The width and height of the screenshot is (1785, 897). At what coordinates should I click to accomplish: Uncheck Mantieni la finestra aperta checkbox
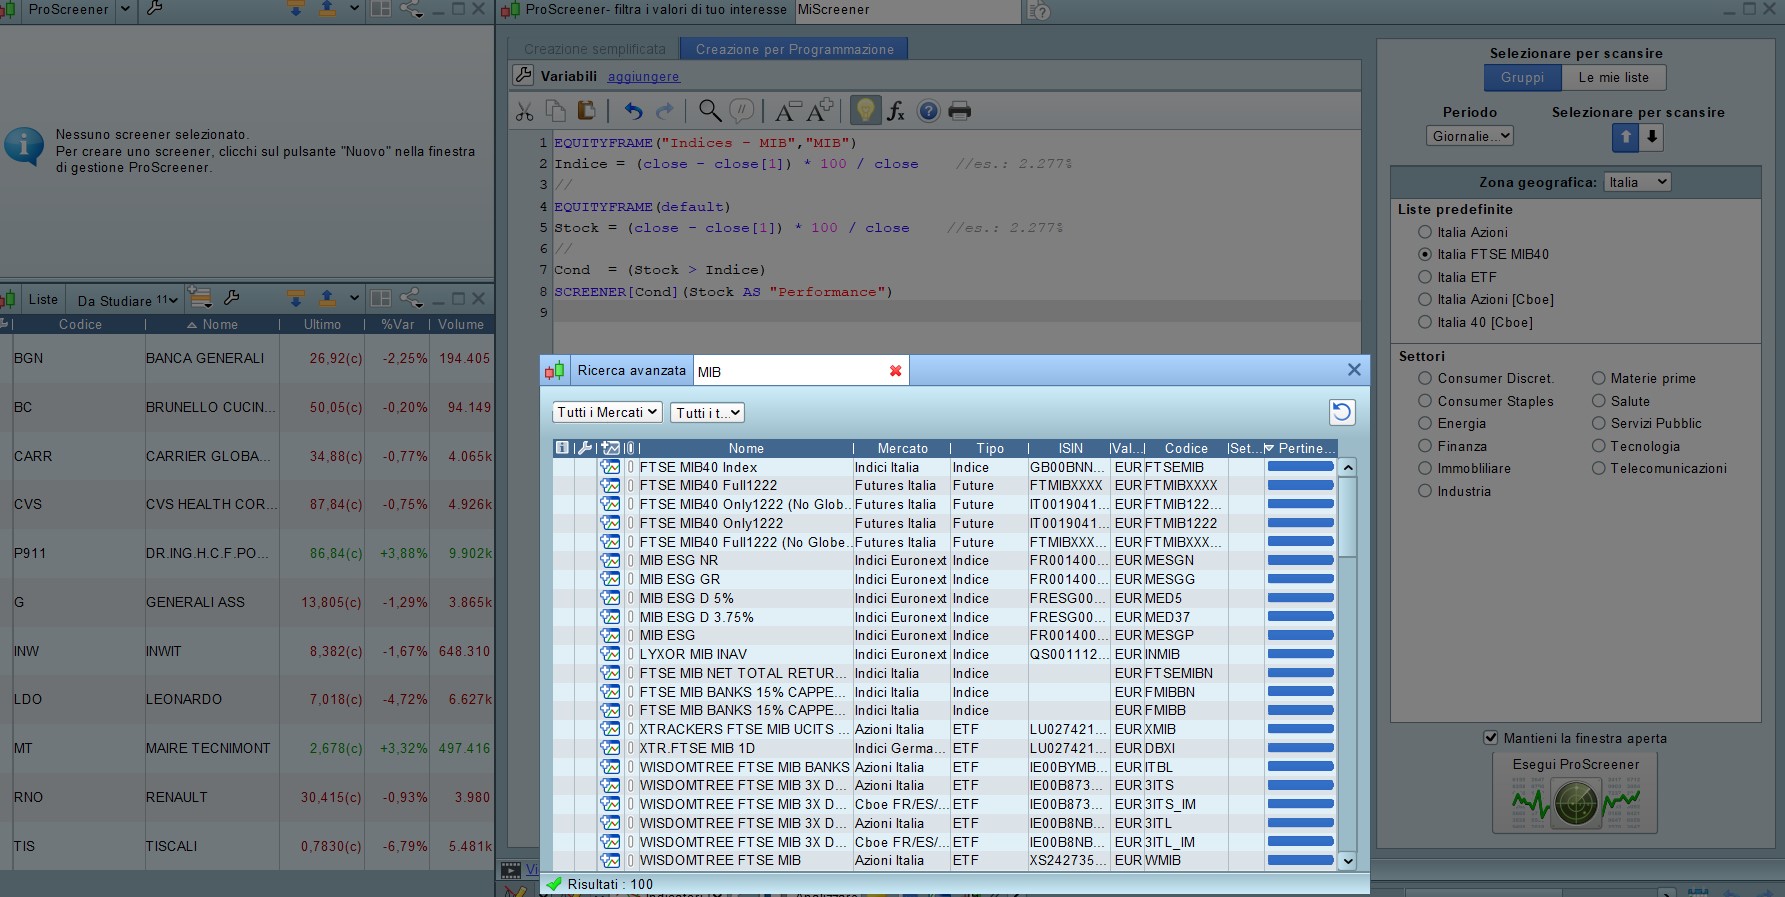point(1491,738)
